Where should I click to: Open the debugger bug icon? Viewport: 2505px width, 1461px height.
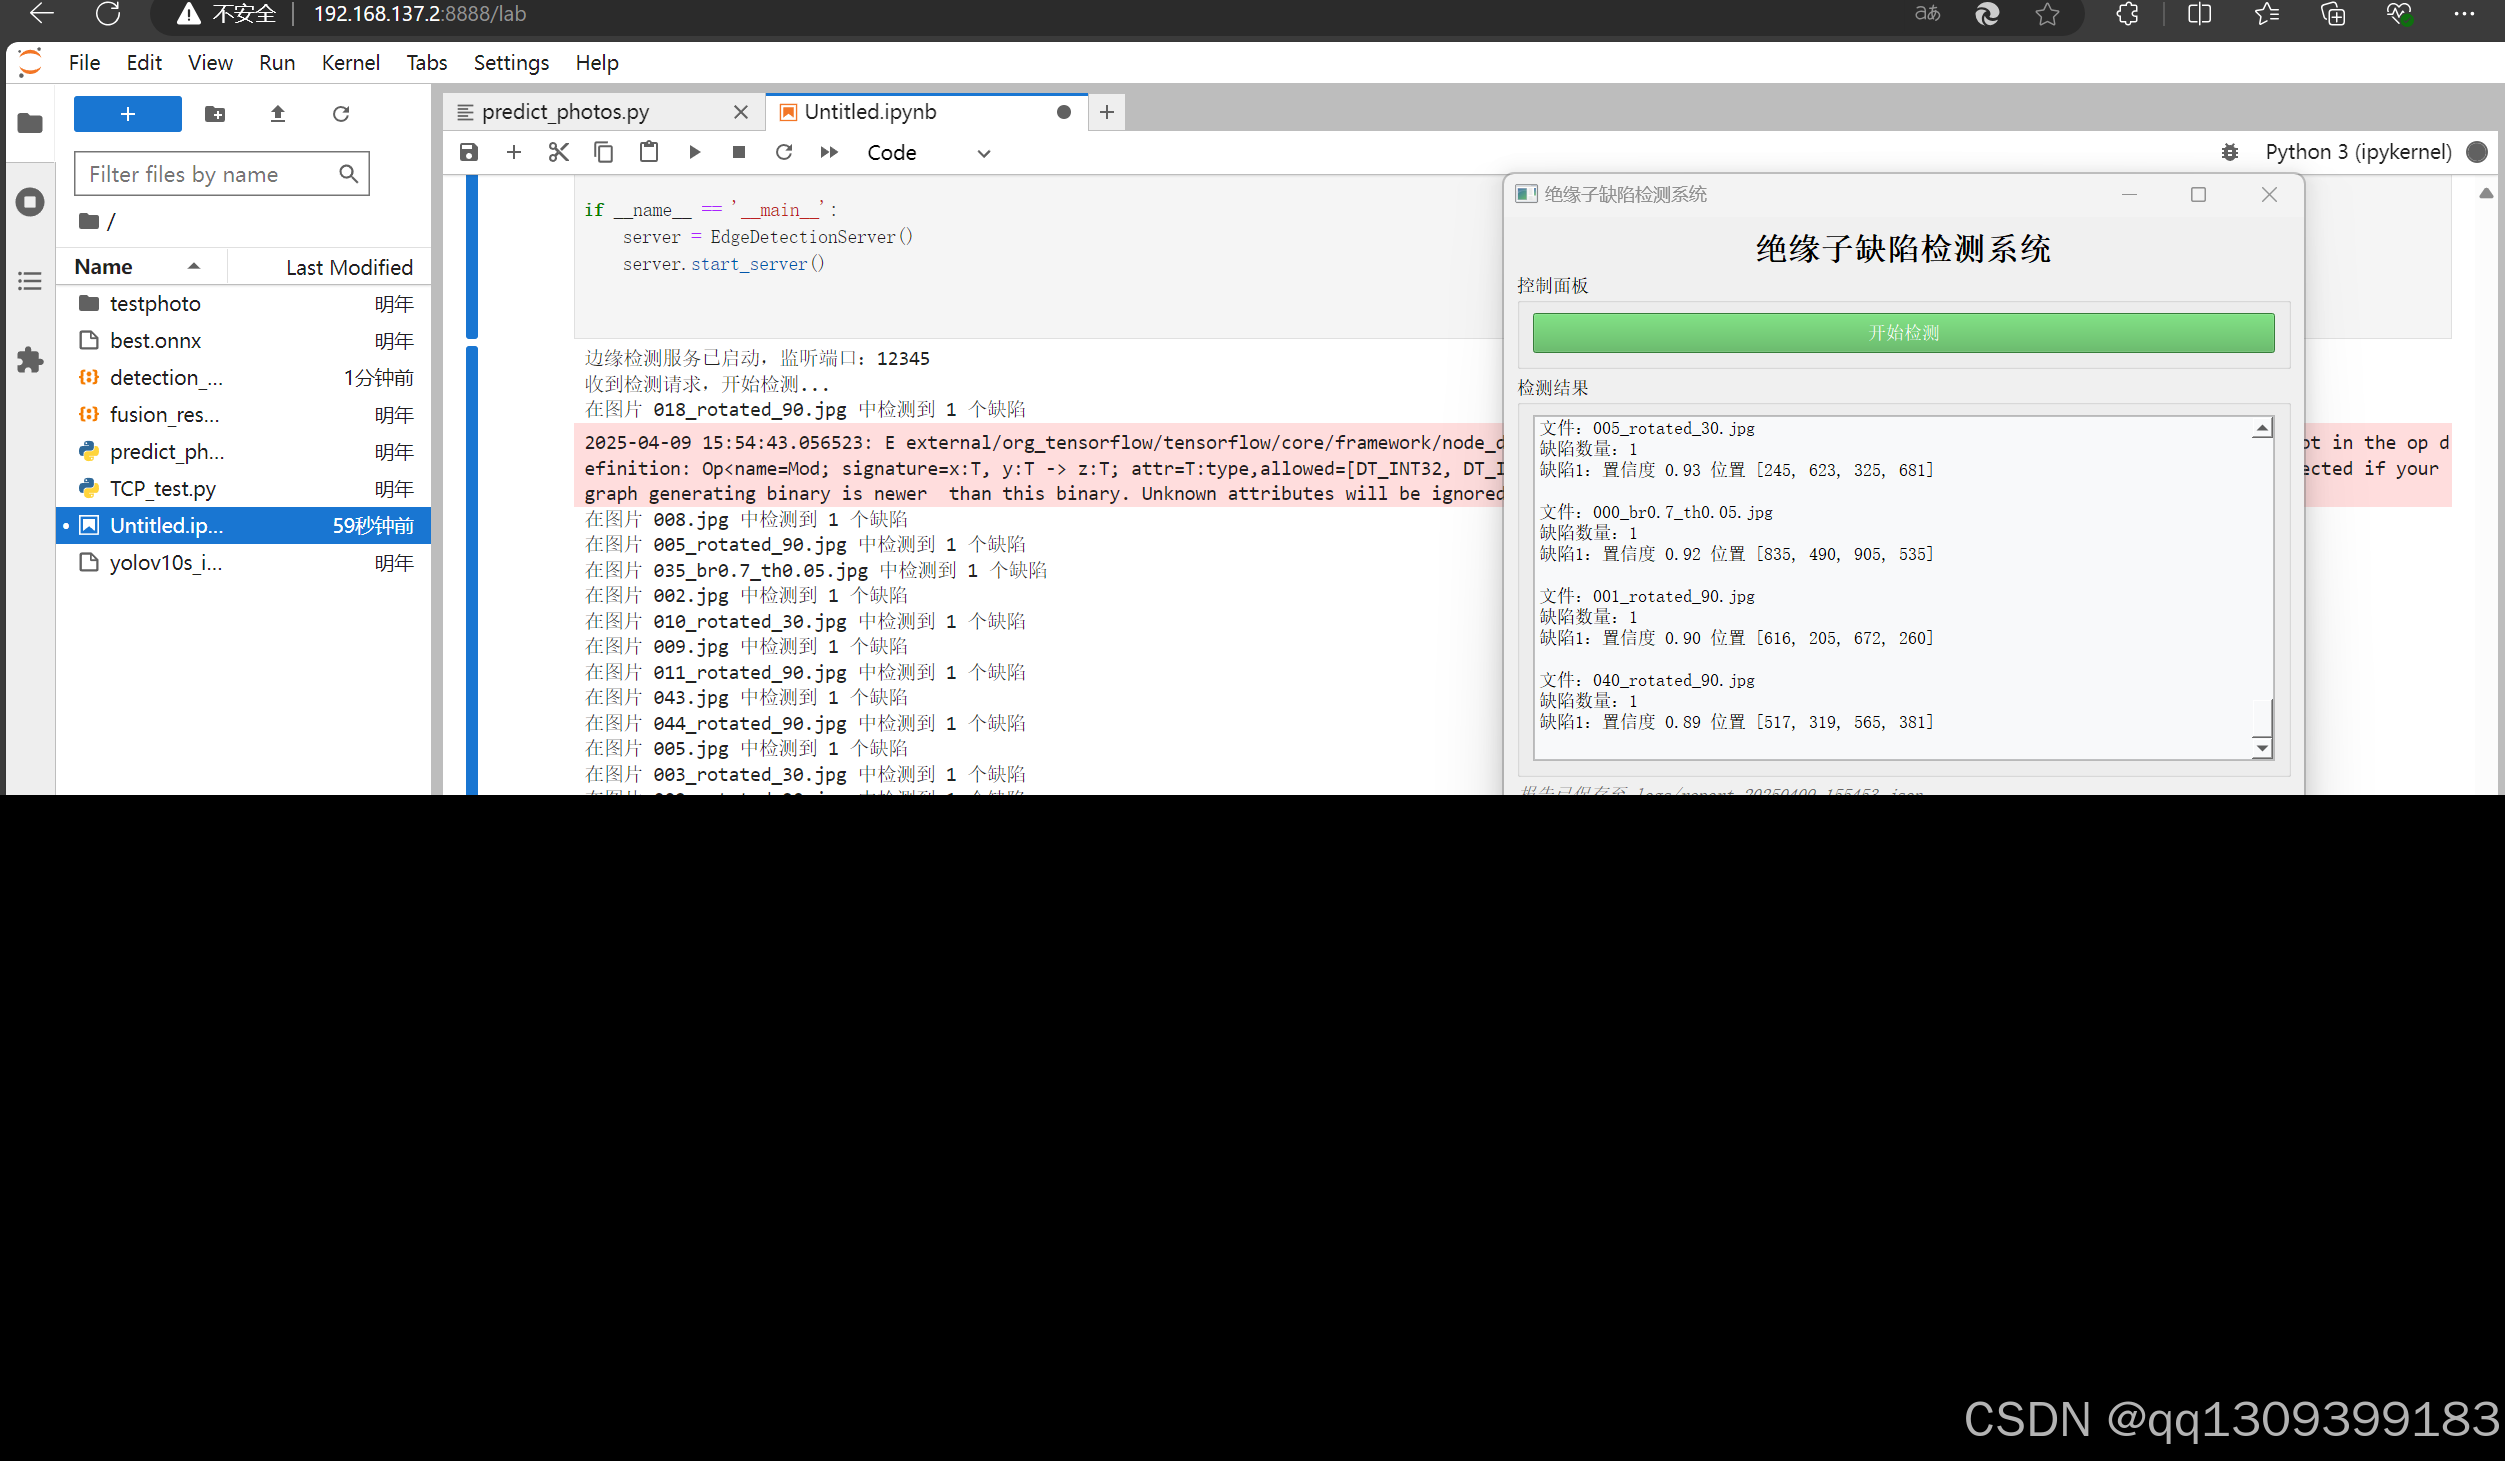point(2230,152)
